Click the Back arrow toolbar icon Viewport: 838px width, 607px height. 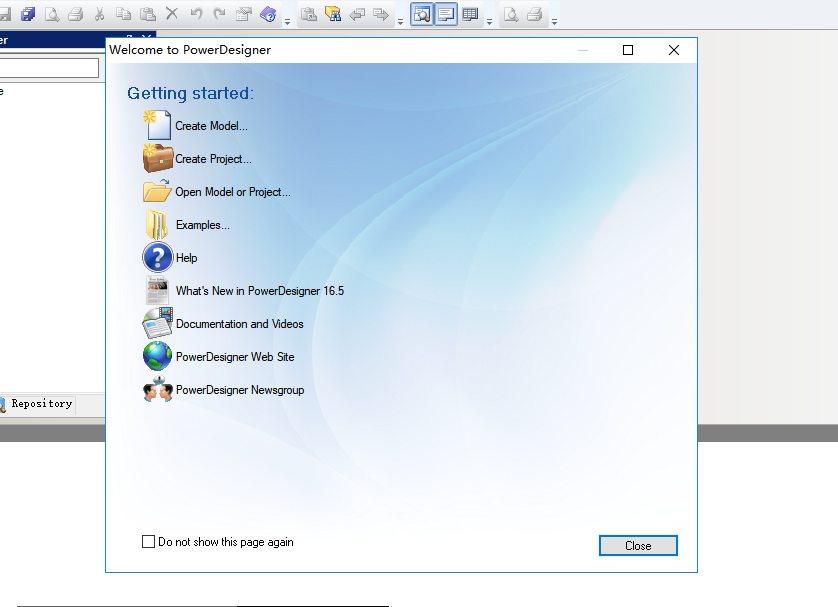point(356,14)
